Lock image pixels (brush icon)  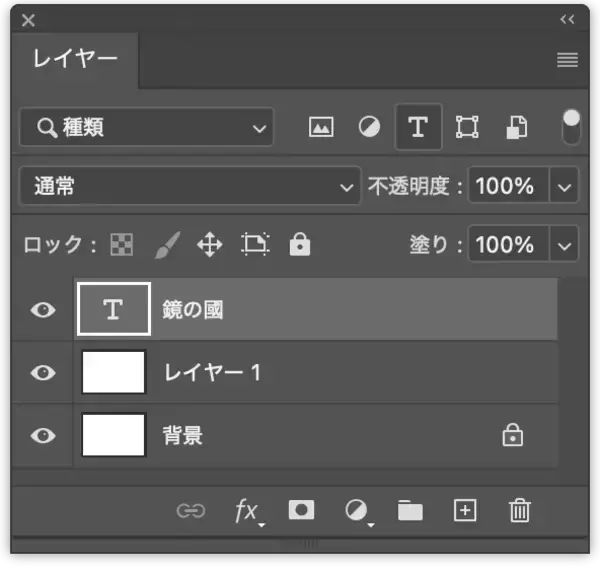coord(168,245)
